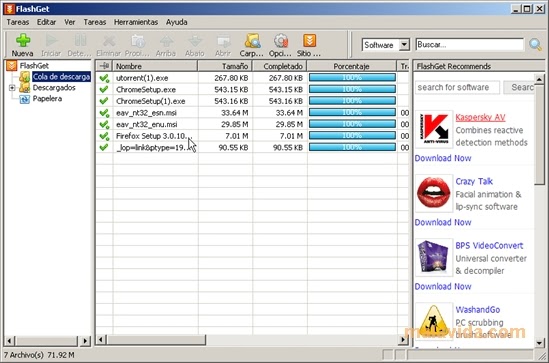Click the Kaspersky AV logo thumbnail

[x=434, y=129]
